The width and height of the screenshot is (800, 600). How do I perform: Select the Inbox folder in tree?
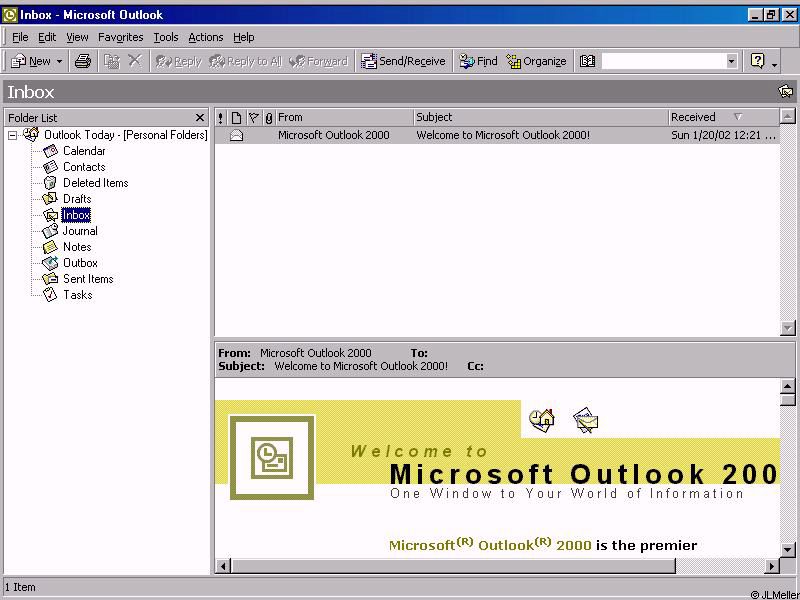76,215
